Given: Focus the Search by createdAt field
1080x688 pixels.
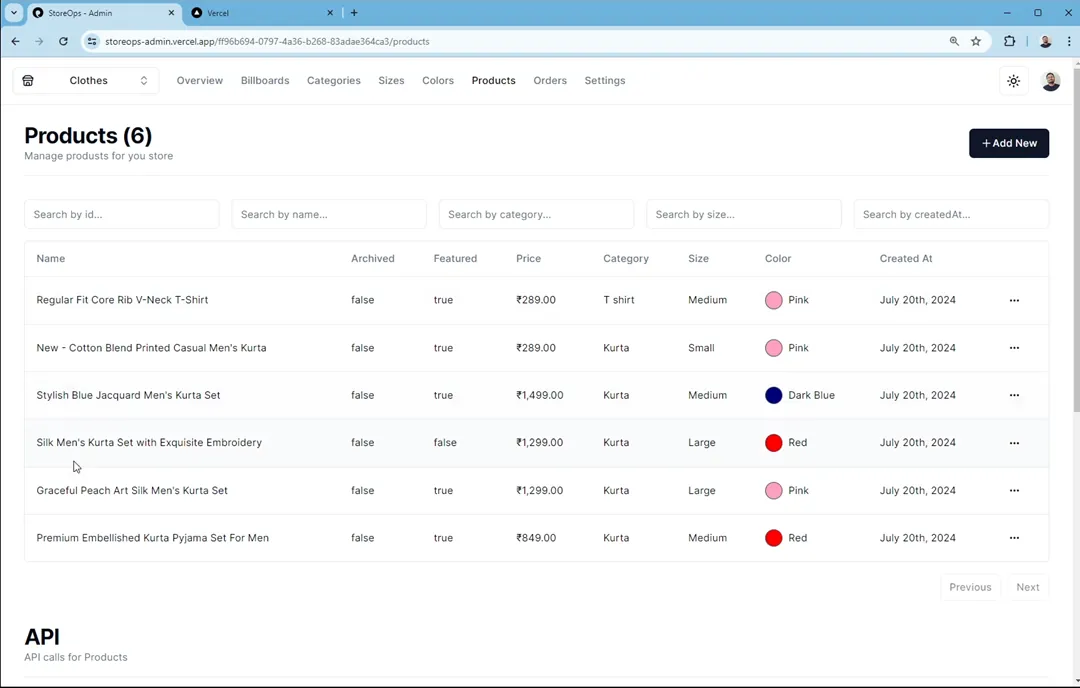Looking at the screenshot, I should tap(951, 214).
